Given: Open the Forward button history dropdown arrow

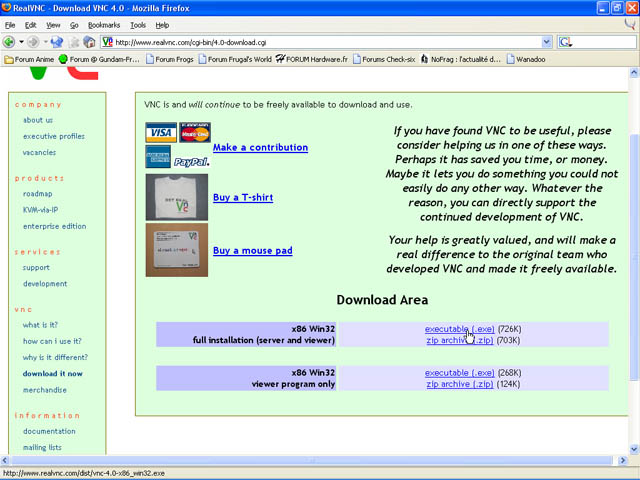Looking at the screenshot, I should pos(46,42).
